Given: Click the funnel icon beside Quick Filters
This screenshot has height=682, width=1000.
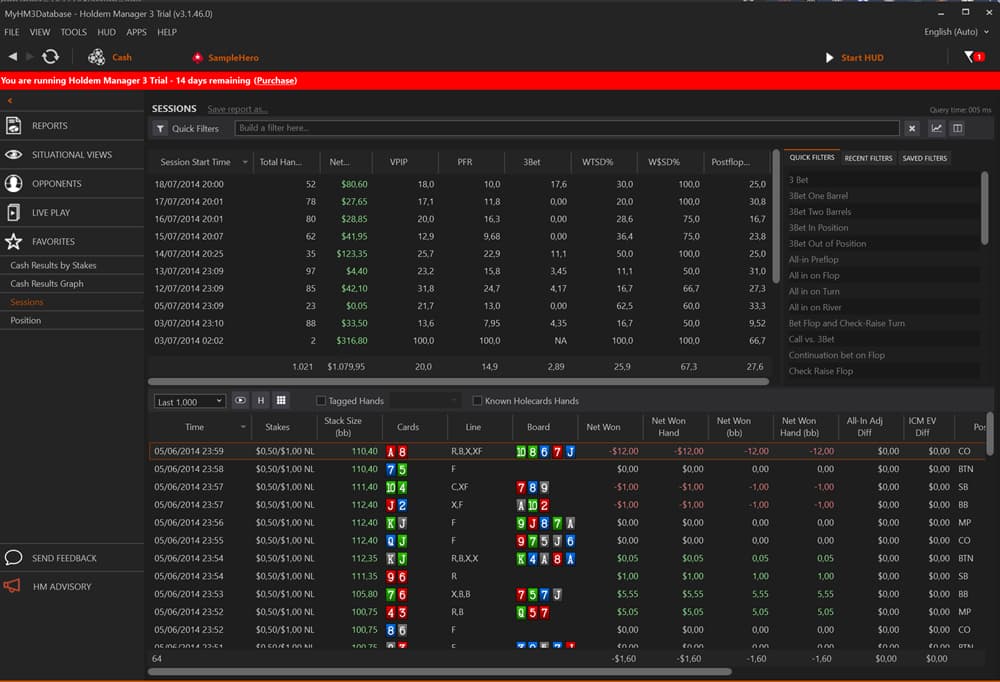Looking at the screenshot, I should click(161, 128).
